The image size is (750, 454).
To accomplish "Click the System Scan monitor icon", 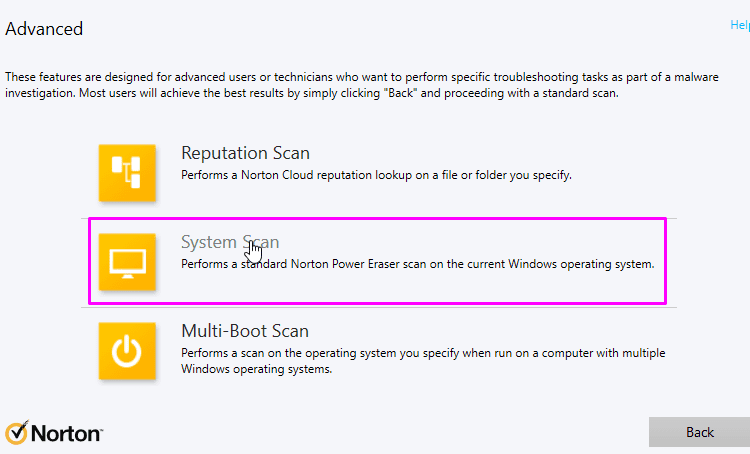I will click(127, 262).
